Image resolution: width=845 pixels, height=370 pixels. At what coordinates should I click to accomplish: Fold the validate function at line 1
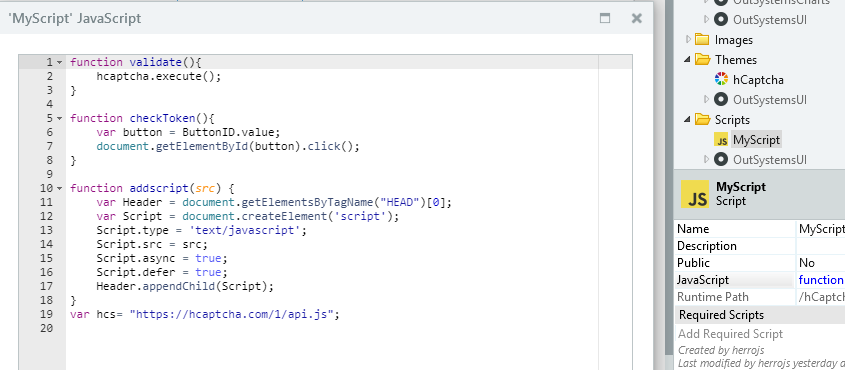[59, 62]
